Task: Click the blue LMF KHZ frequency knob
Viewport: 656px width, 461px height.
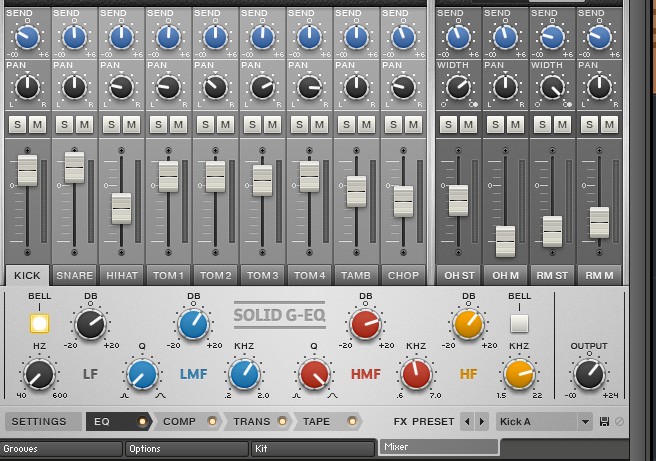Action: pos(244,374)
